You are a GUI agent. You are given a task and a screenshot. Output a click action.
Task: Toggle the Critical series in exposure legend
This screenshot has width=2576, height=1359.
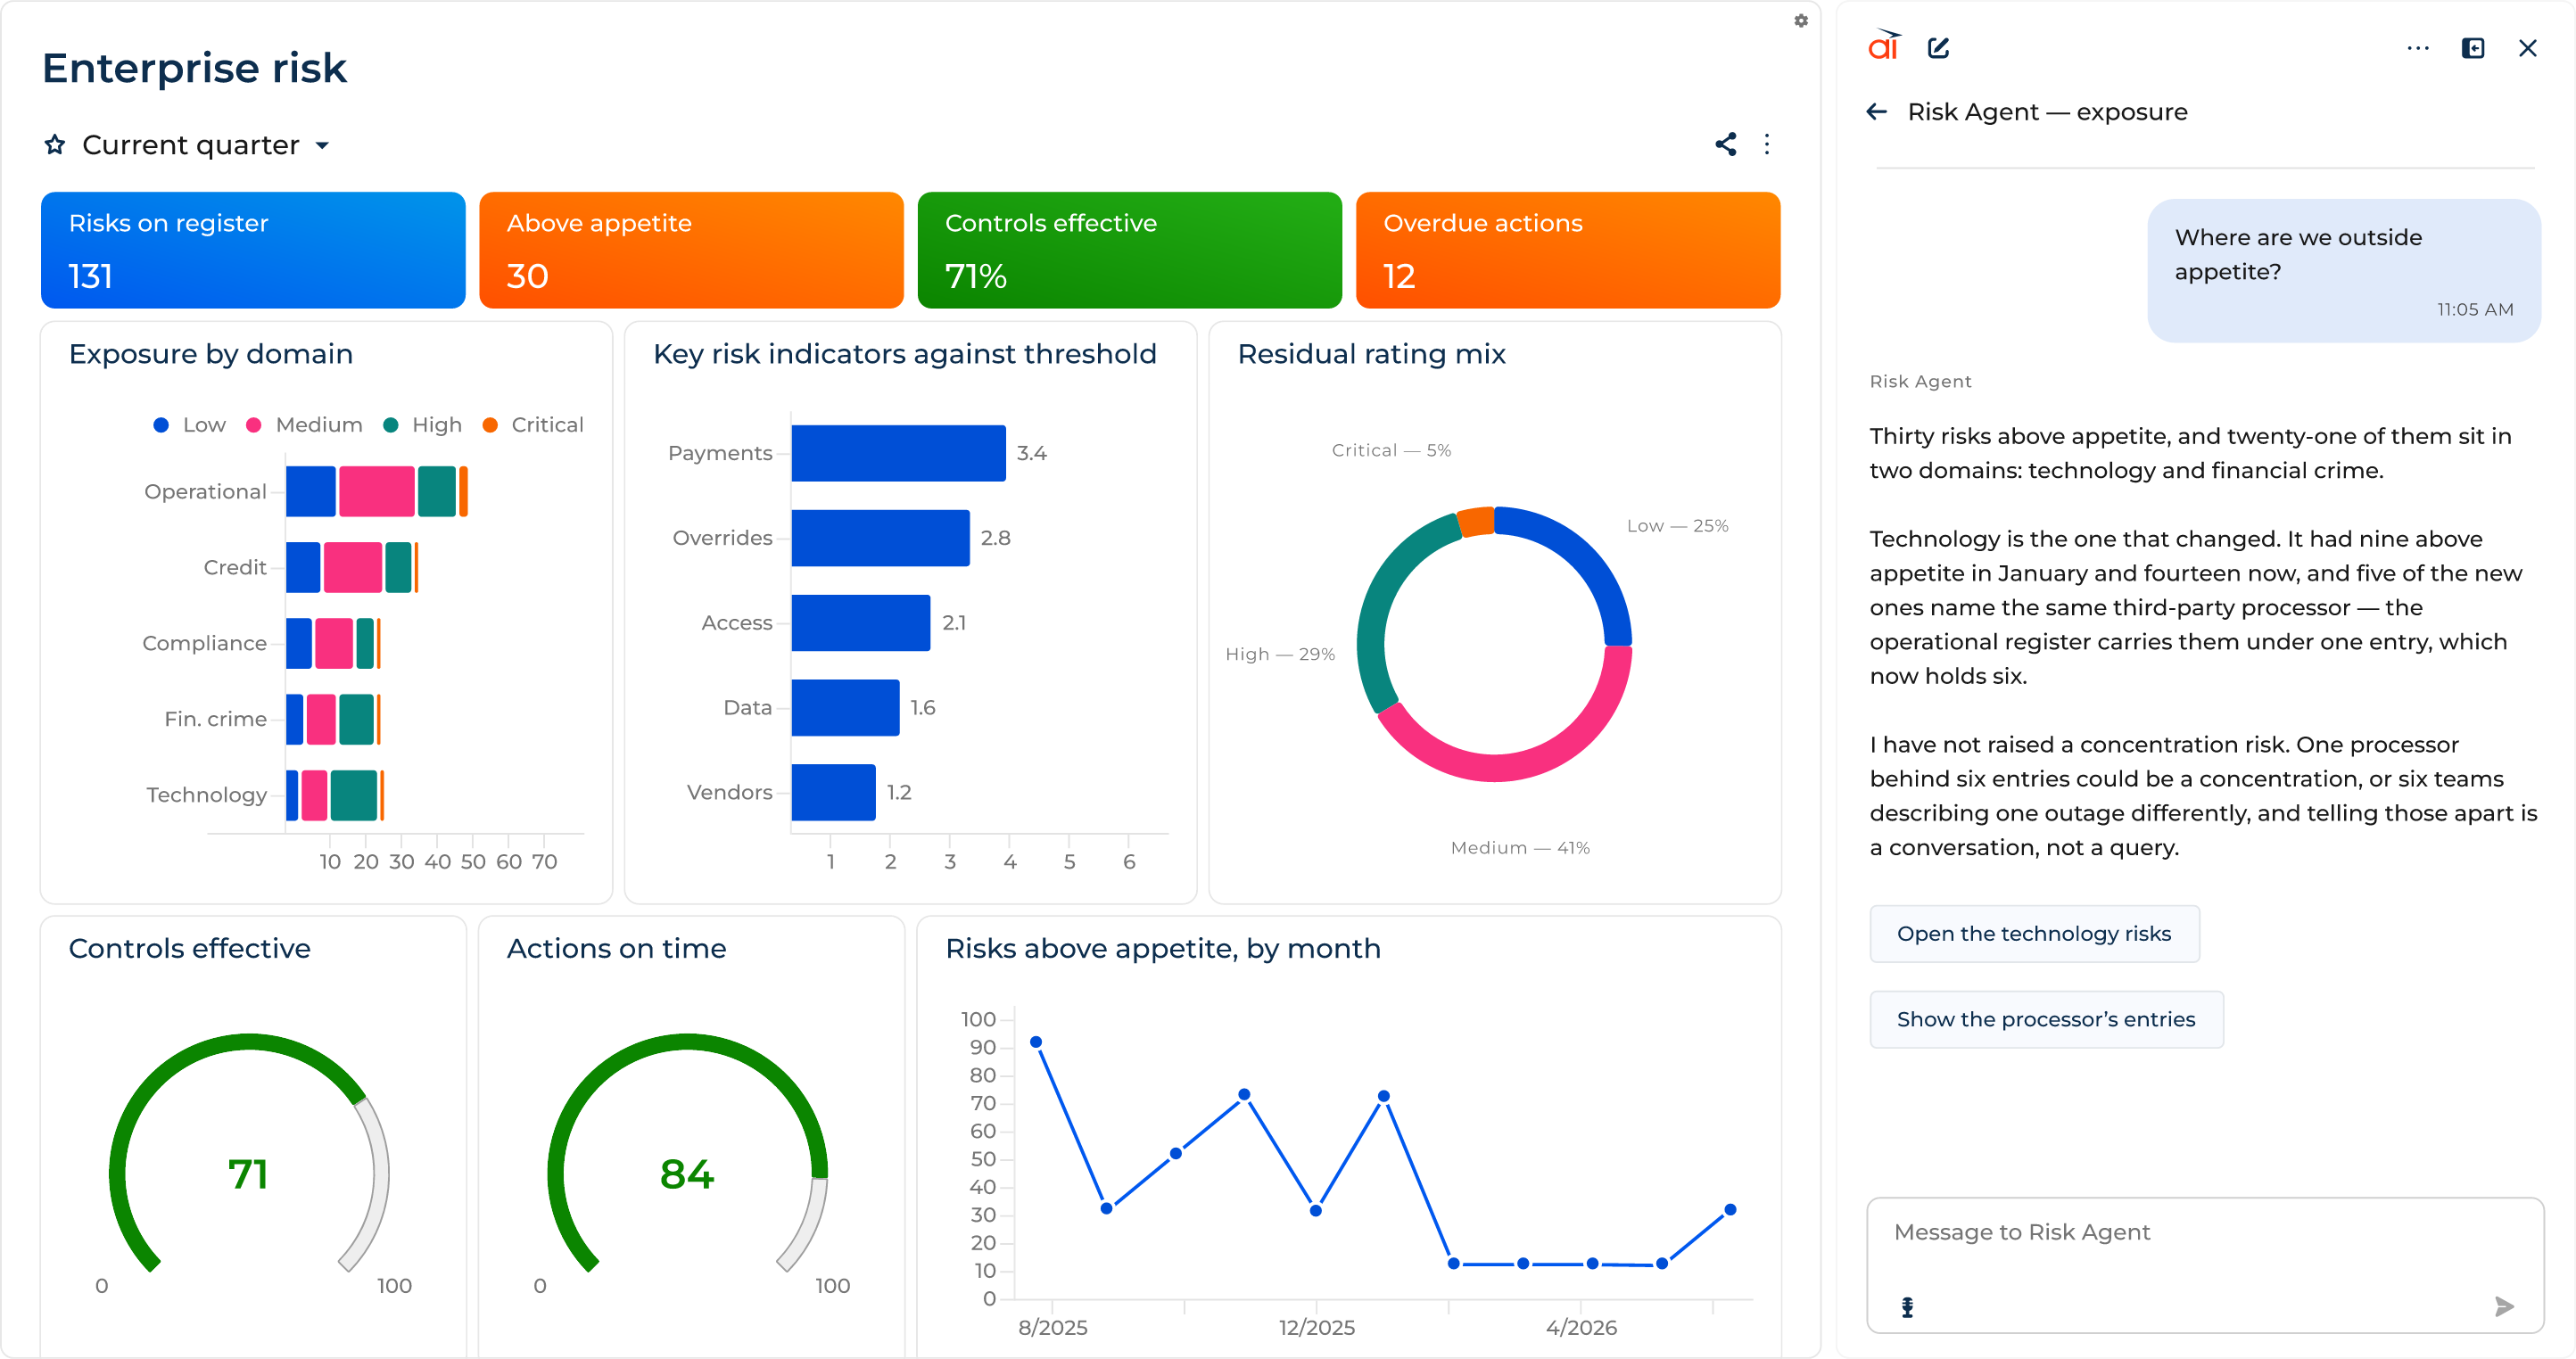pos(533,425)
